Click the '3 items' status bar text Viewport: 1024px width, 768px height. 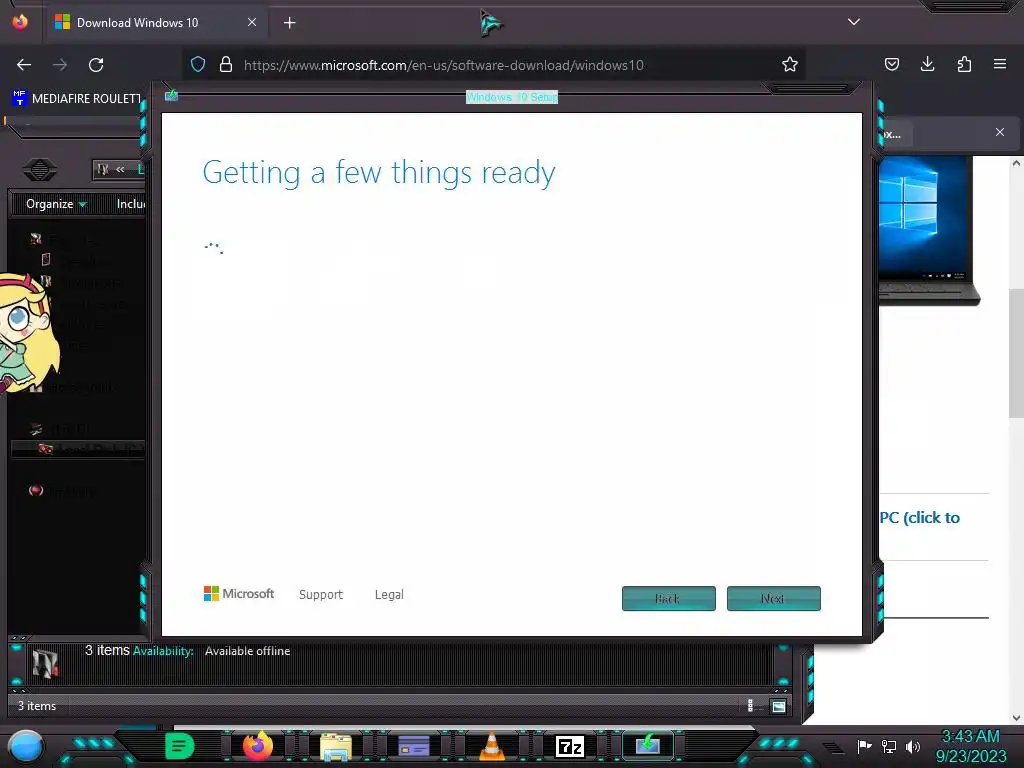(37, 706)
